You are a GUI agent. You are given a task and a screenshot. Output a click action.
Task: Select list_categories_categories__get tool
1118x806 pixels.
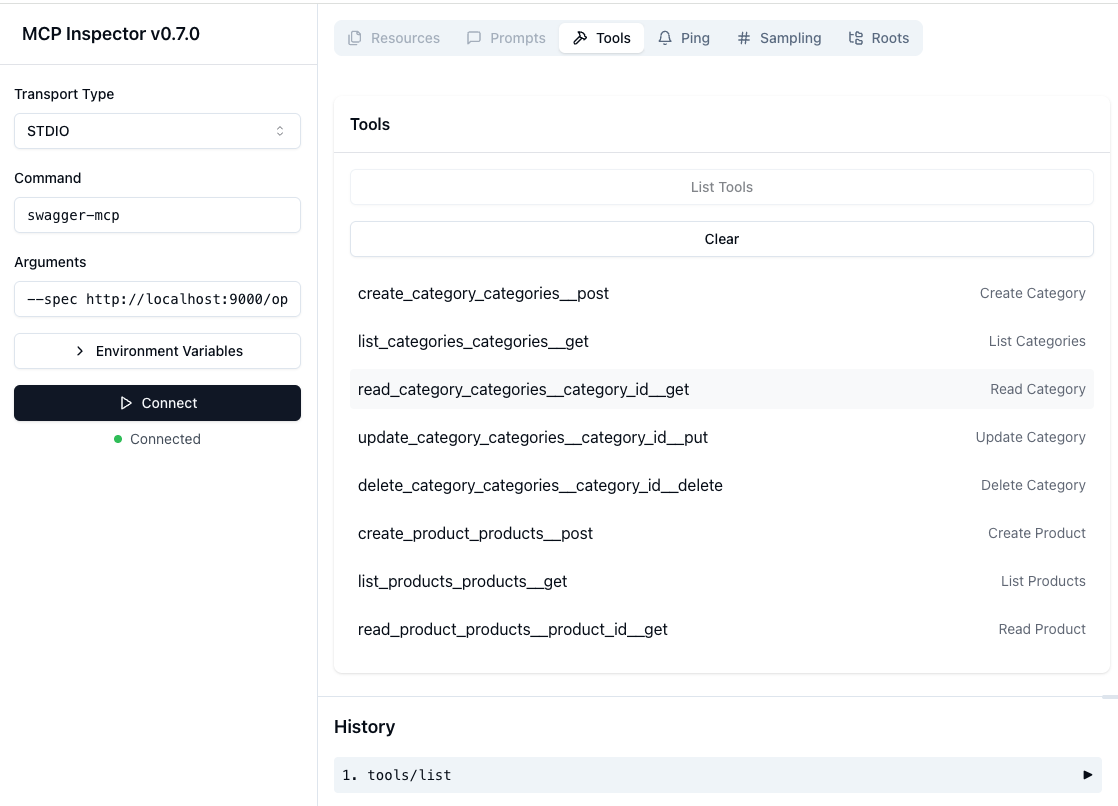[x=722, y=341]
